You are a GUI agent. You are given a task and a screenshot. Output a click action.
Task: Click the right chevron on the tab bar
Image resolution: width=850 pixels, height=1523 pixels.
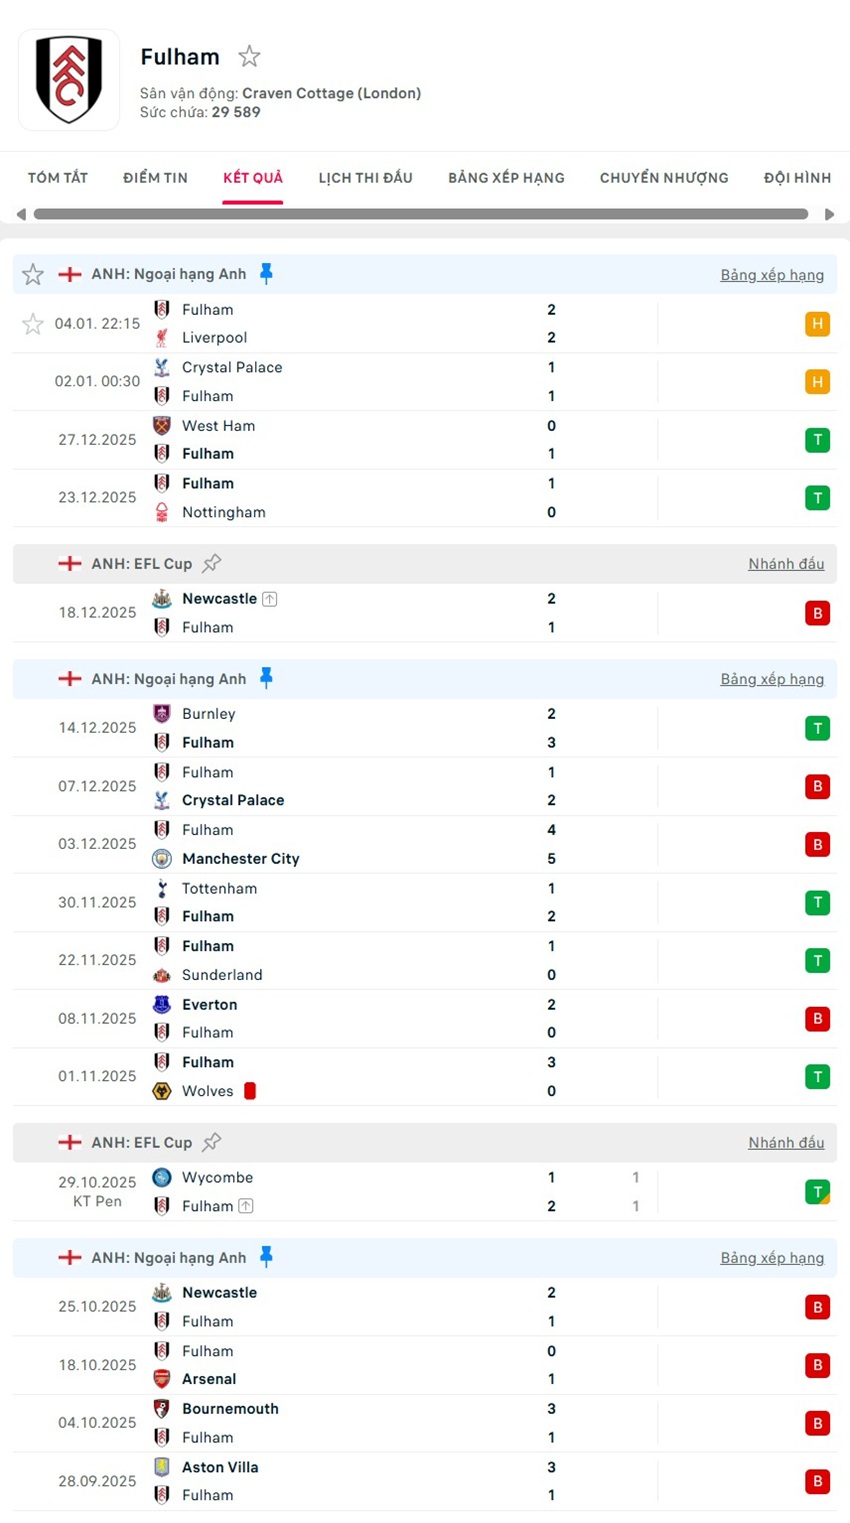[830, 213]
